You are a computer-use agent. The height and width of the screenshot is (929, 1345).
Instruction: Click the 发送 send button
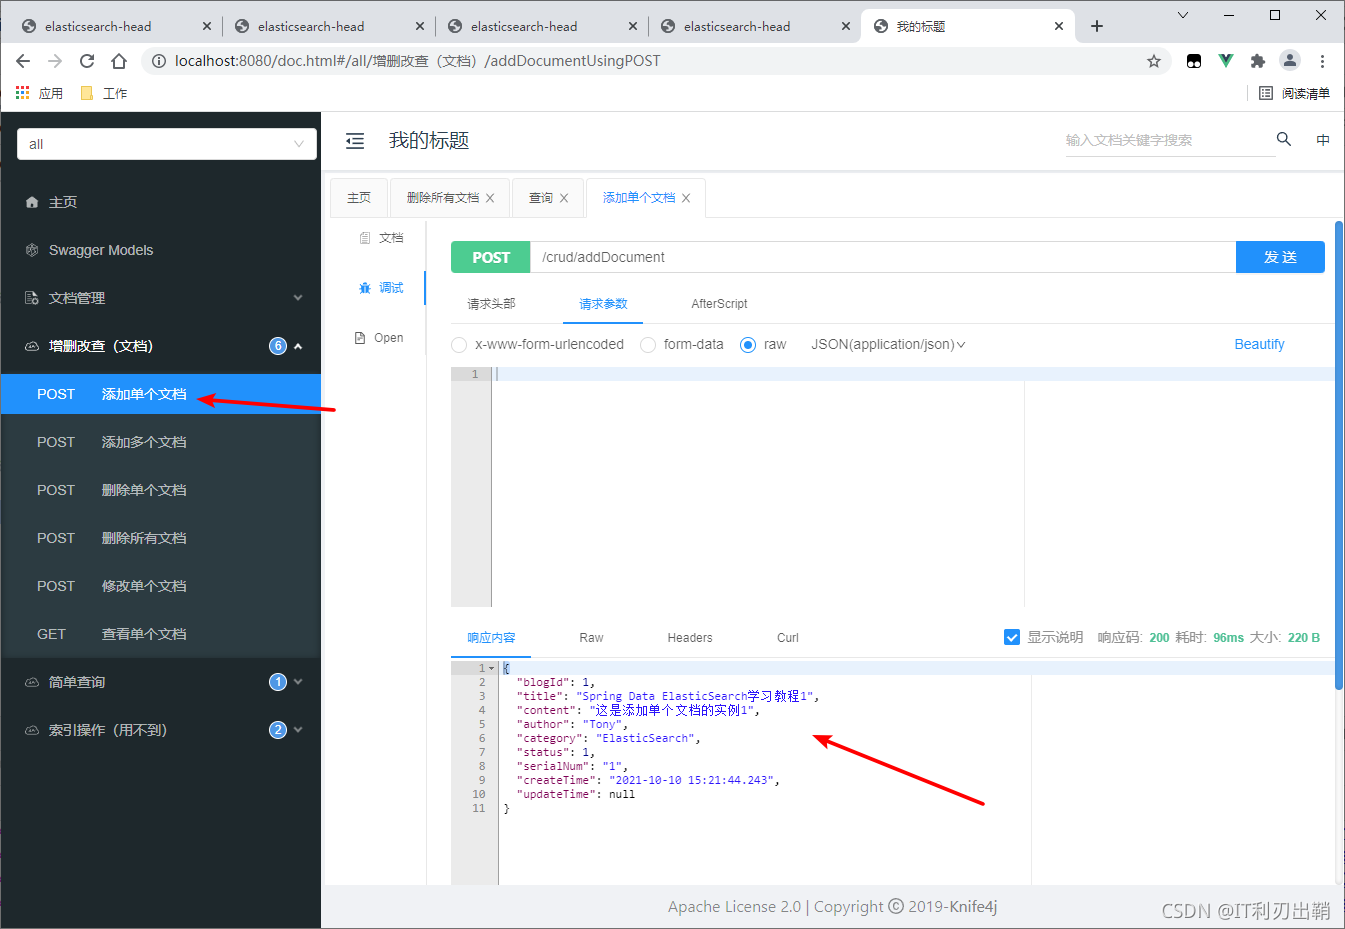pyautogui.click(x=1280, y=257)
